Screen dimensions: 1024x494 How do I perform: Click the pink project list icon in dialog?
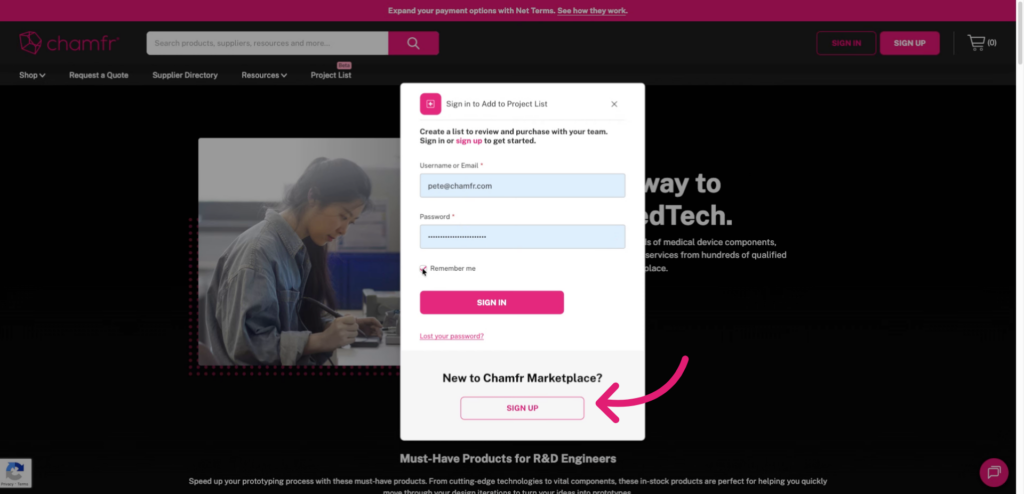430,104
